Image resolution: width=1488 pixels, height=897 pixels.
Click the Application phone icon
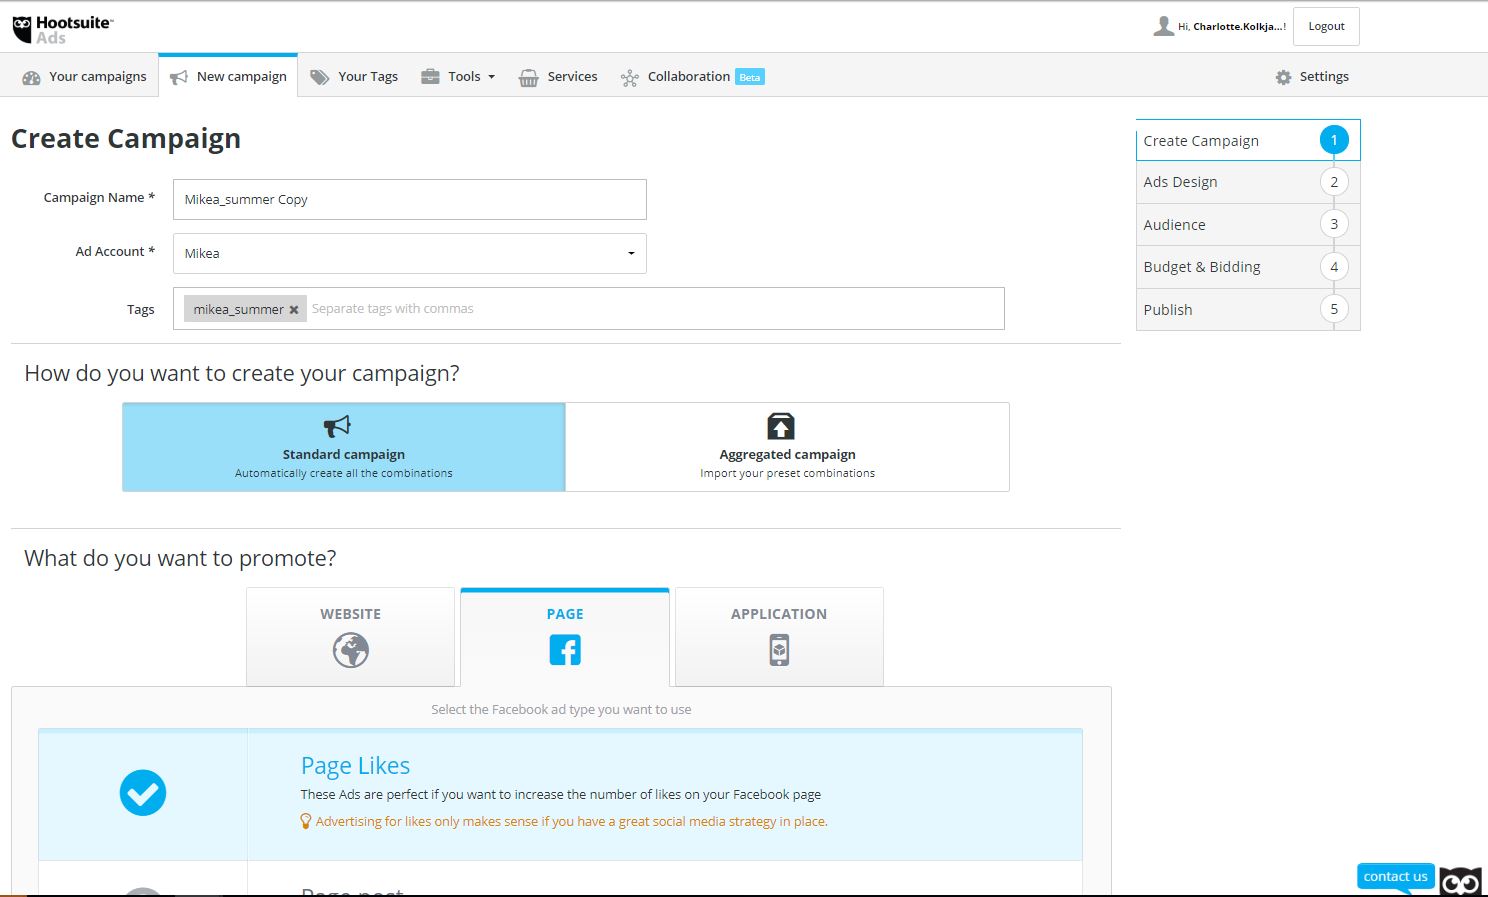coord(779,650)
